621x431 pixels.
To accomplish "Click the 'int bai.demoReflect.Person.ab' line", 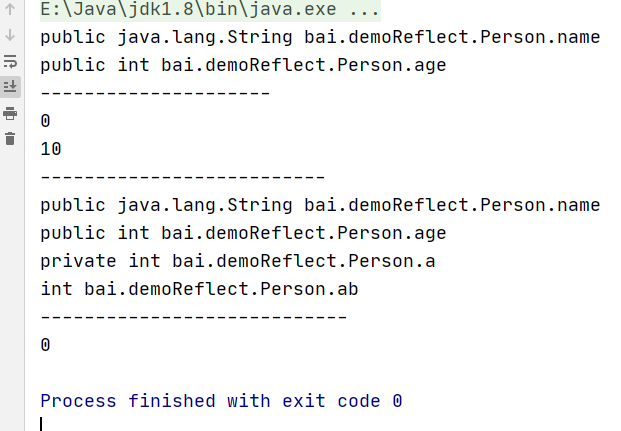I will coord(199,289).
